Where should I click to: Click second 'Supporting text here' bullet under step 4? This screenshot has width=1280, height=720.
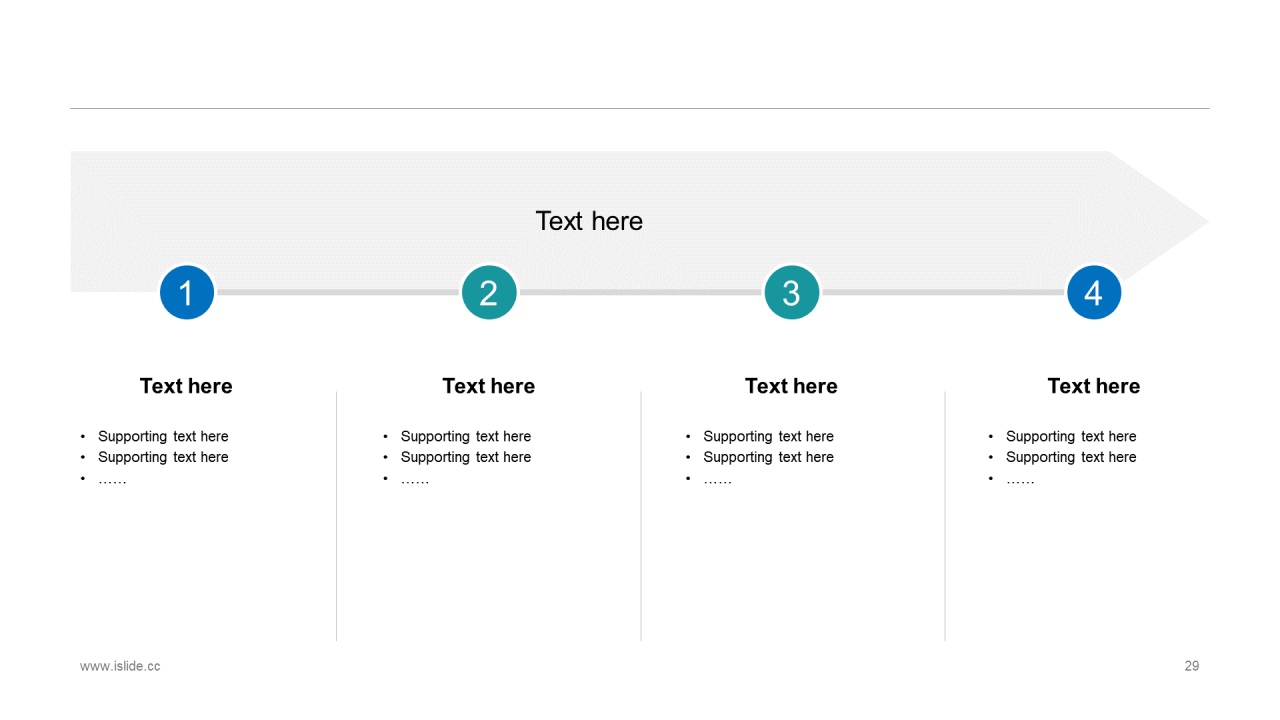pos(1071,457)
